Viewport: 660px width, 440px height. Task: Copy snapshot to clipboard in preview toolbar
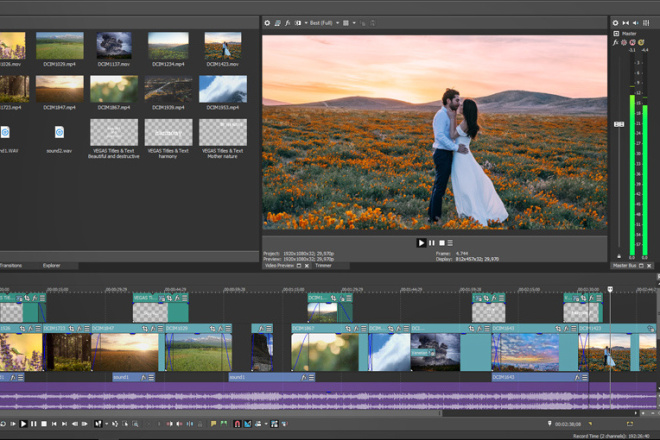point(363,23)
